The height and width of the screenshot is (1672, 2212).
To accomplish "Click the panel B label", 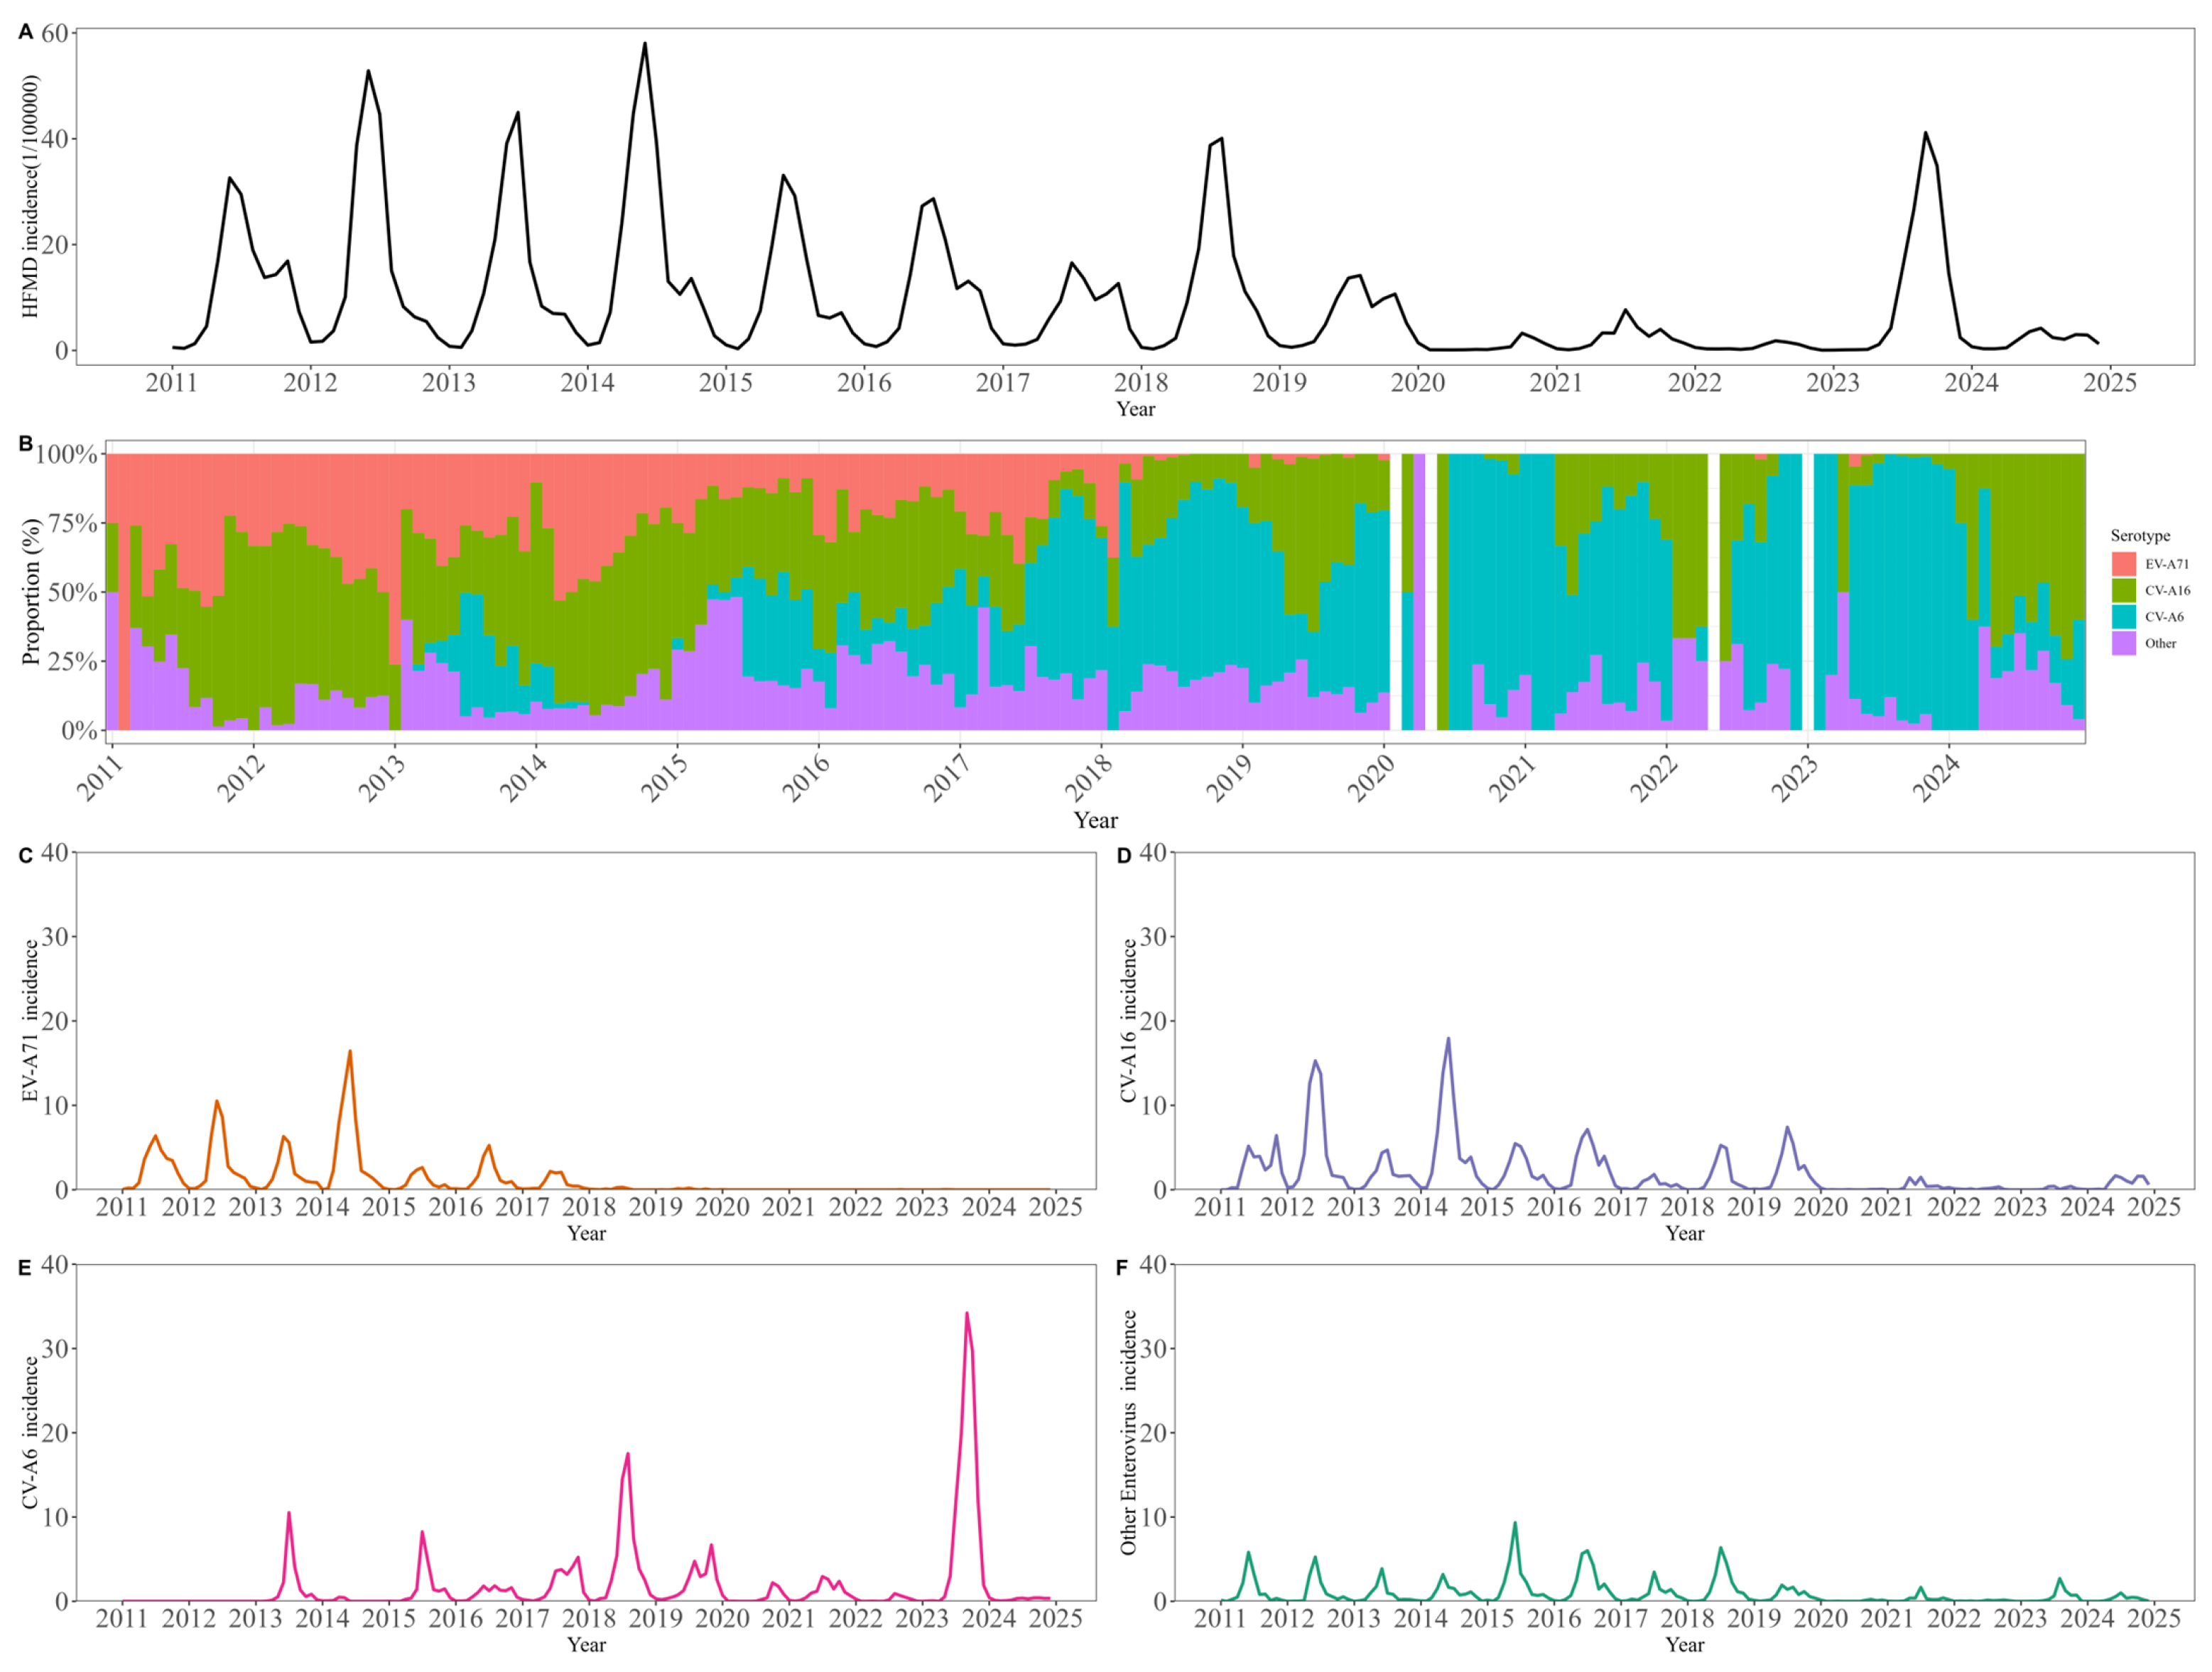I will [x=26, y=444].
